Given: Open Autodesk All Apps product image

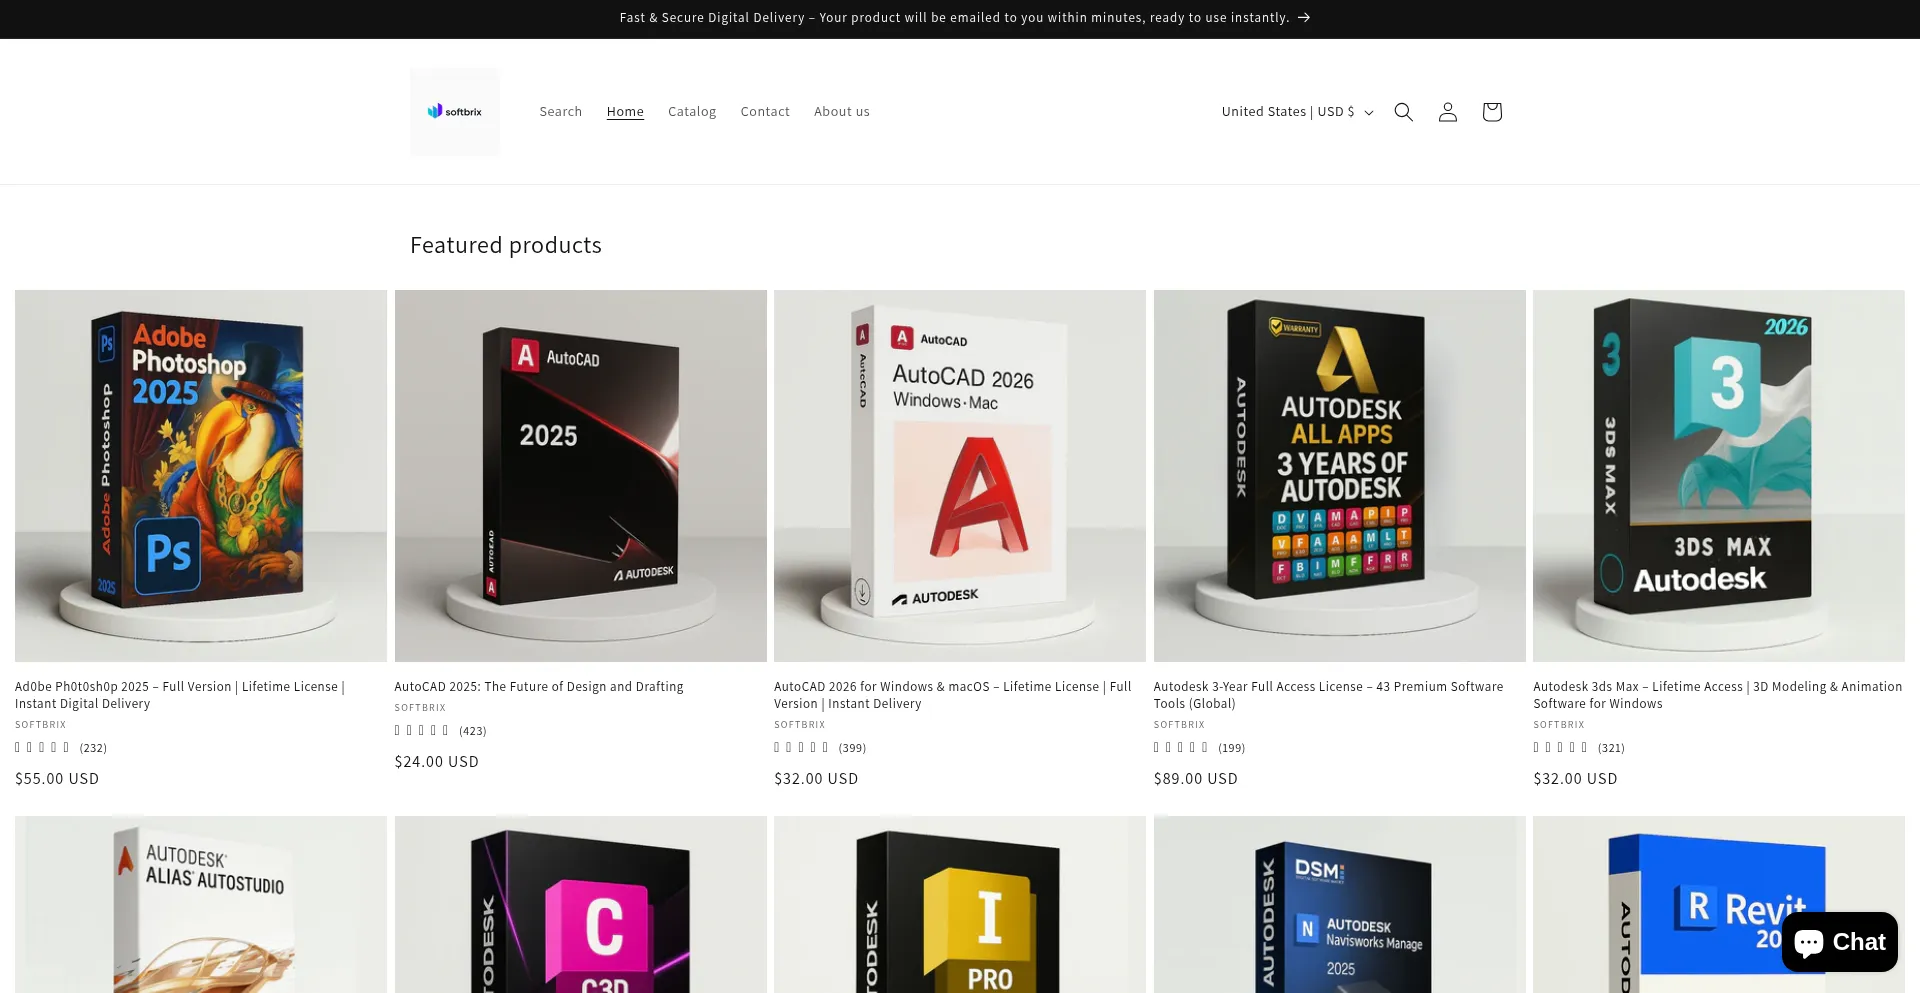Looking at the screenshot, I should click(x=1340, y=476).
